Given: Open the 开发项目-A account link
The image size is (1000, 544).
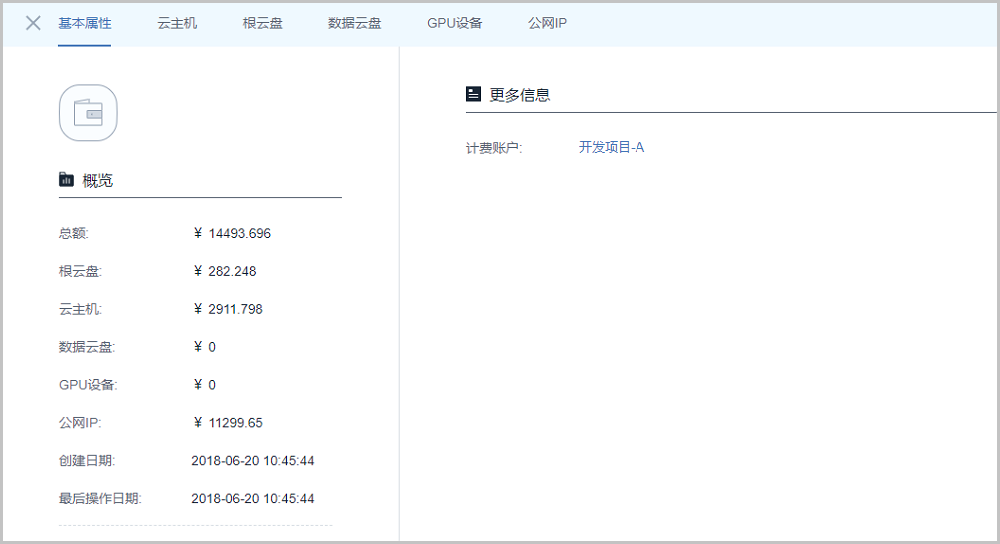Looking at the screenshot, I should pos(611,147).
